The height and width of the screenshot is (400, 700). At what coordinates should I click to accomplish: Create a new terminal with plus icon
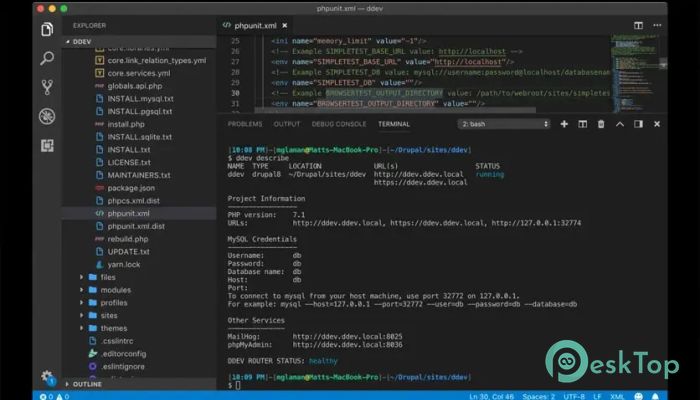pyautogui.click(x=564, y=124)
